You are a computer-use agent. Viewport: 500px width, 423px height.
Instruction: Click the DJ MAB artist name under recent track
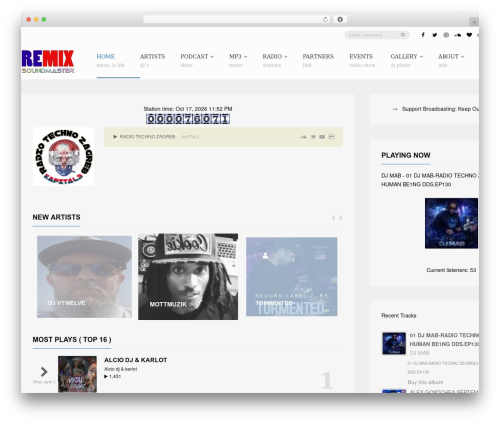[x=419, y=353]
